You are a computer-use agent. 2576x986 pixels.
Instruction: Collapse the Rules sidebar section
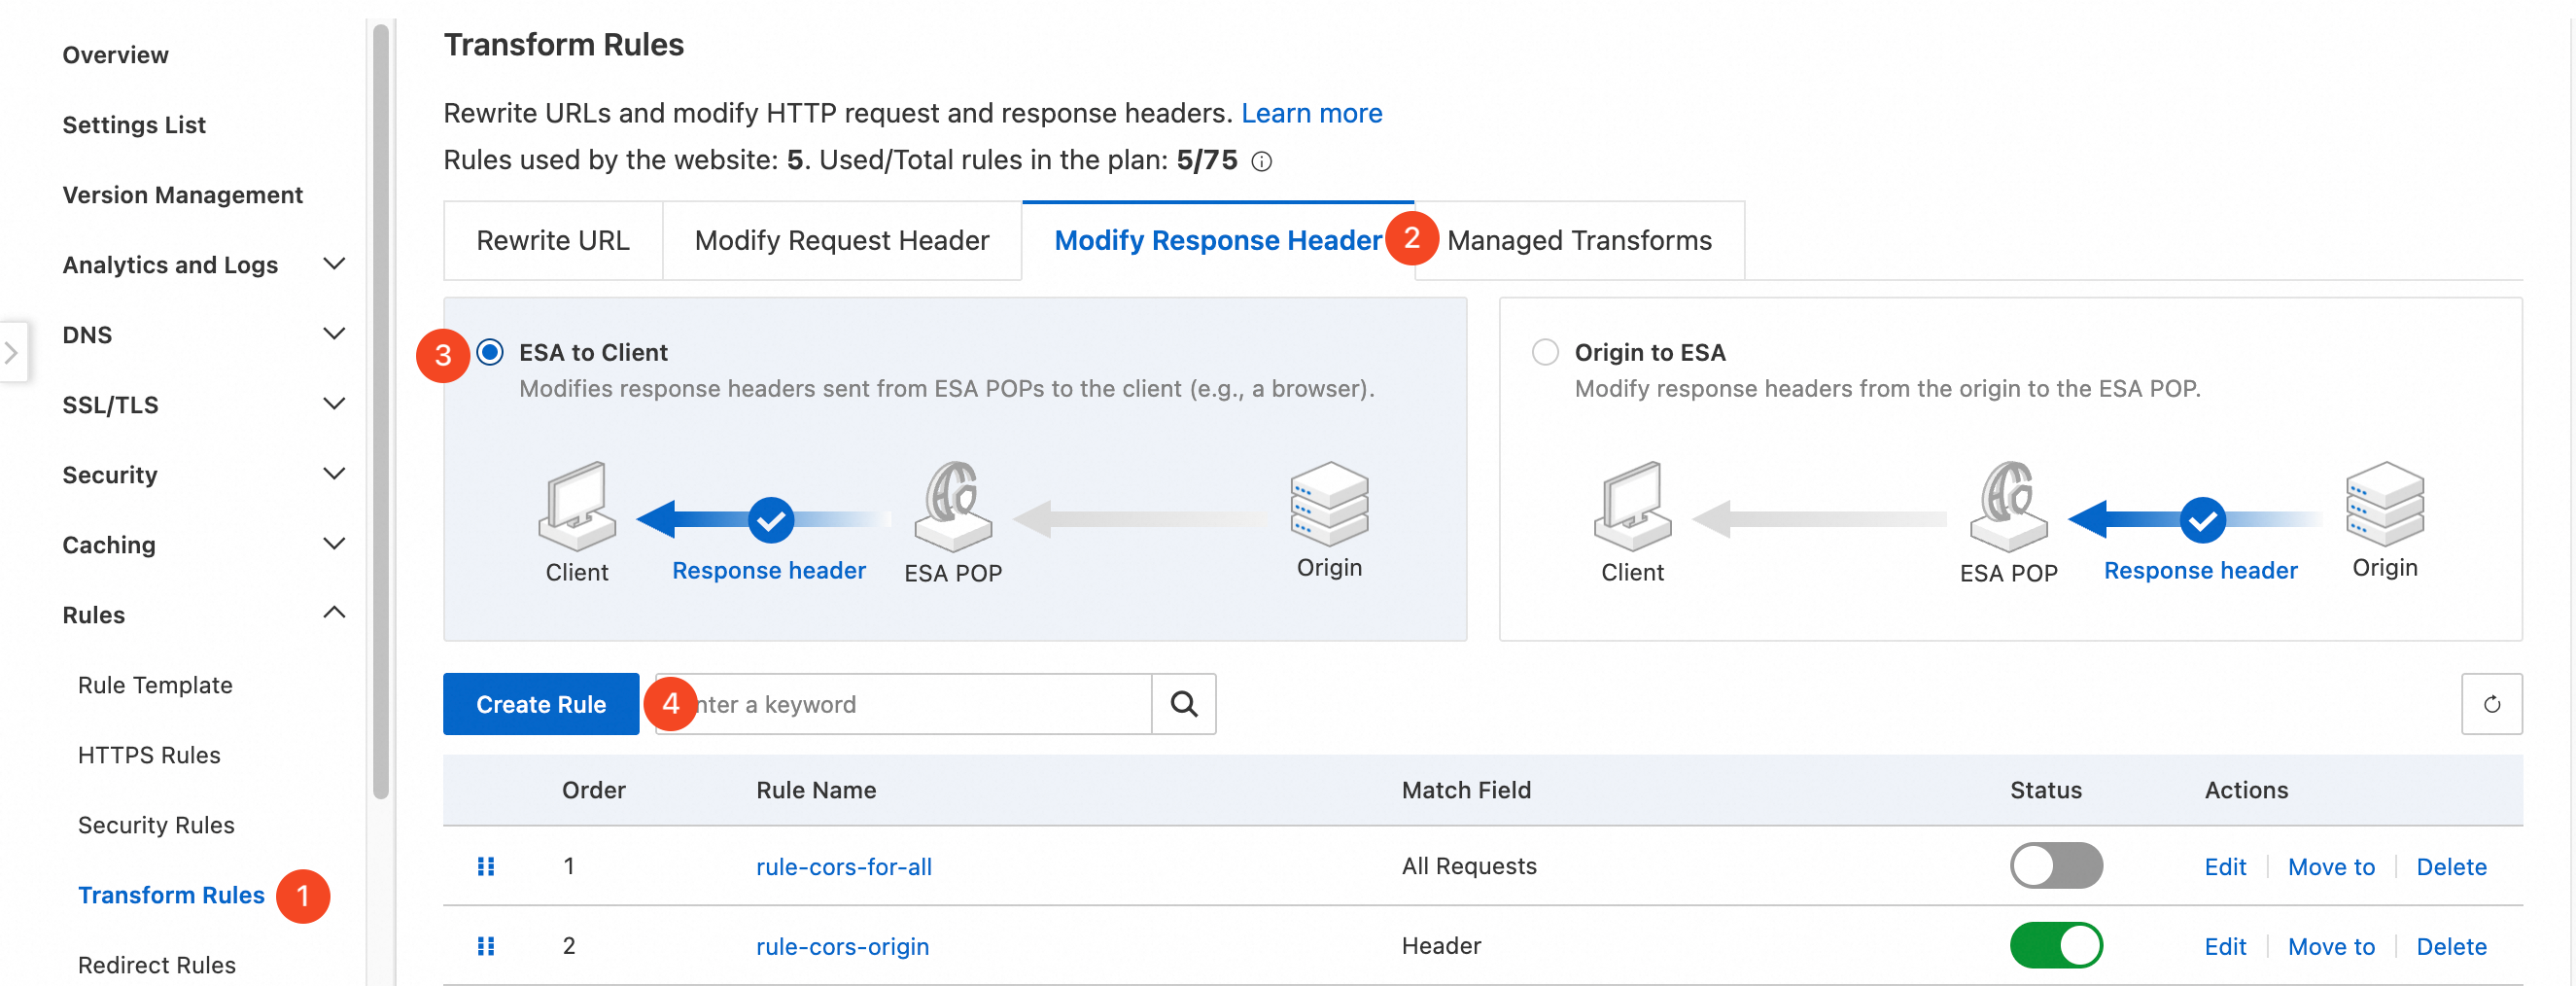(x=334, y=614)
